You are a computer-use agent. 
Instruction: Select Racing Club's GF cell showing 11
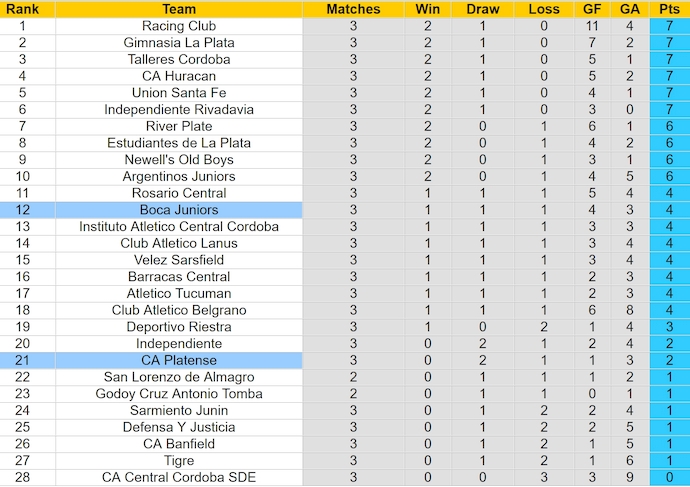(592, 26)
